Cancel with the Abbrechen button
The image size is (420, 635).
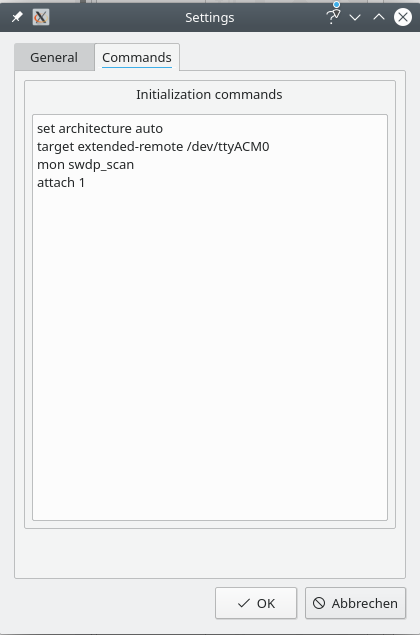355,603
